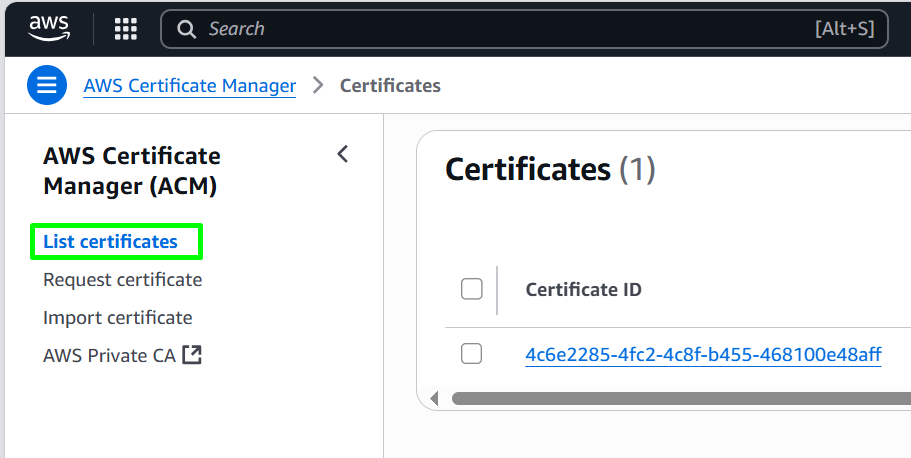Select List certificates in sidebar
The width and height of the screenshot is (911, 458).
[110, 241]
